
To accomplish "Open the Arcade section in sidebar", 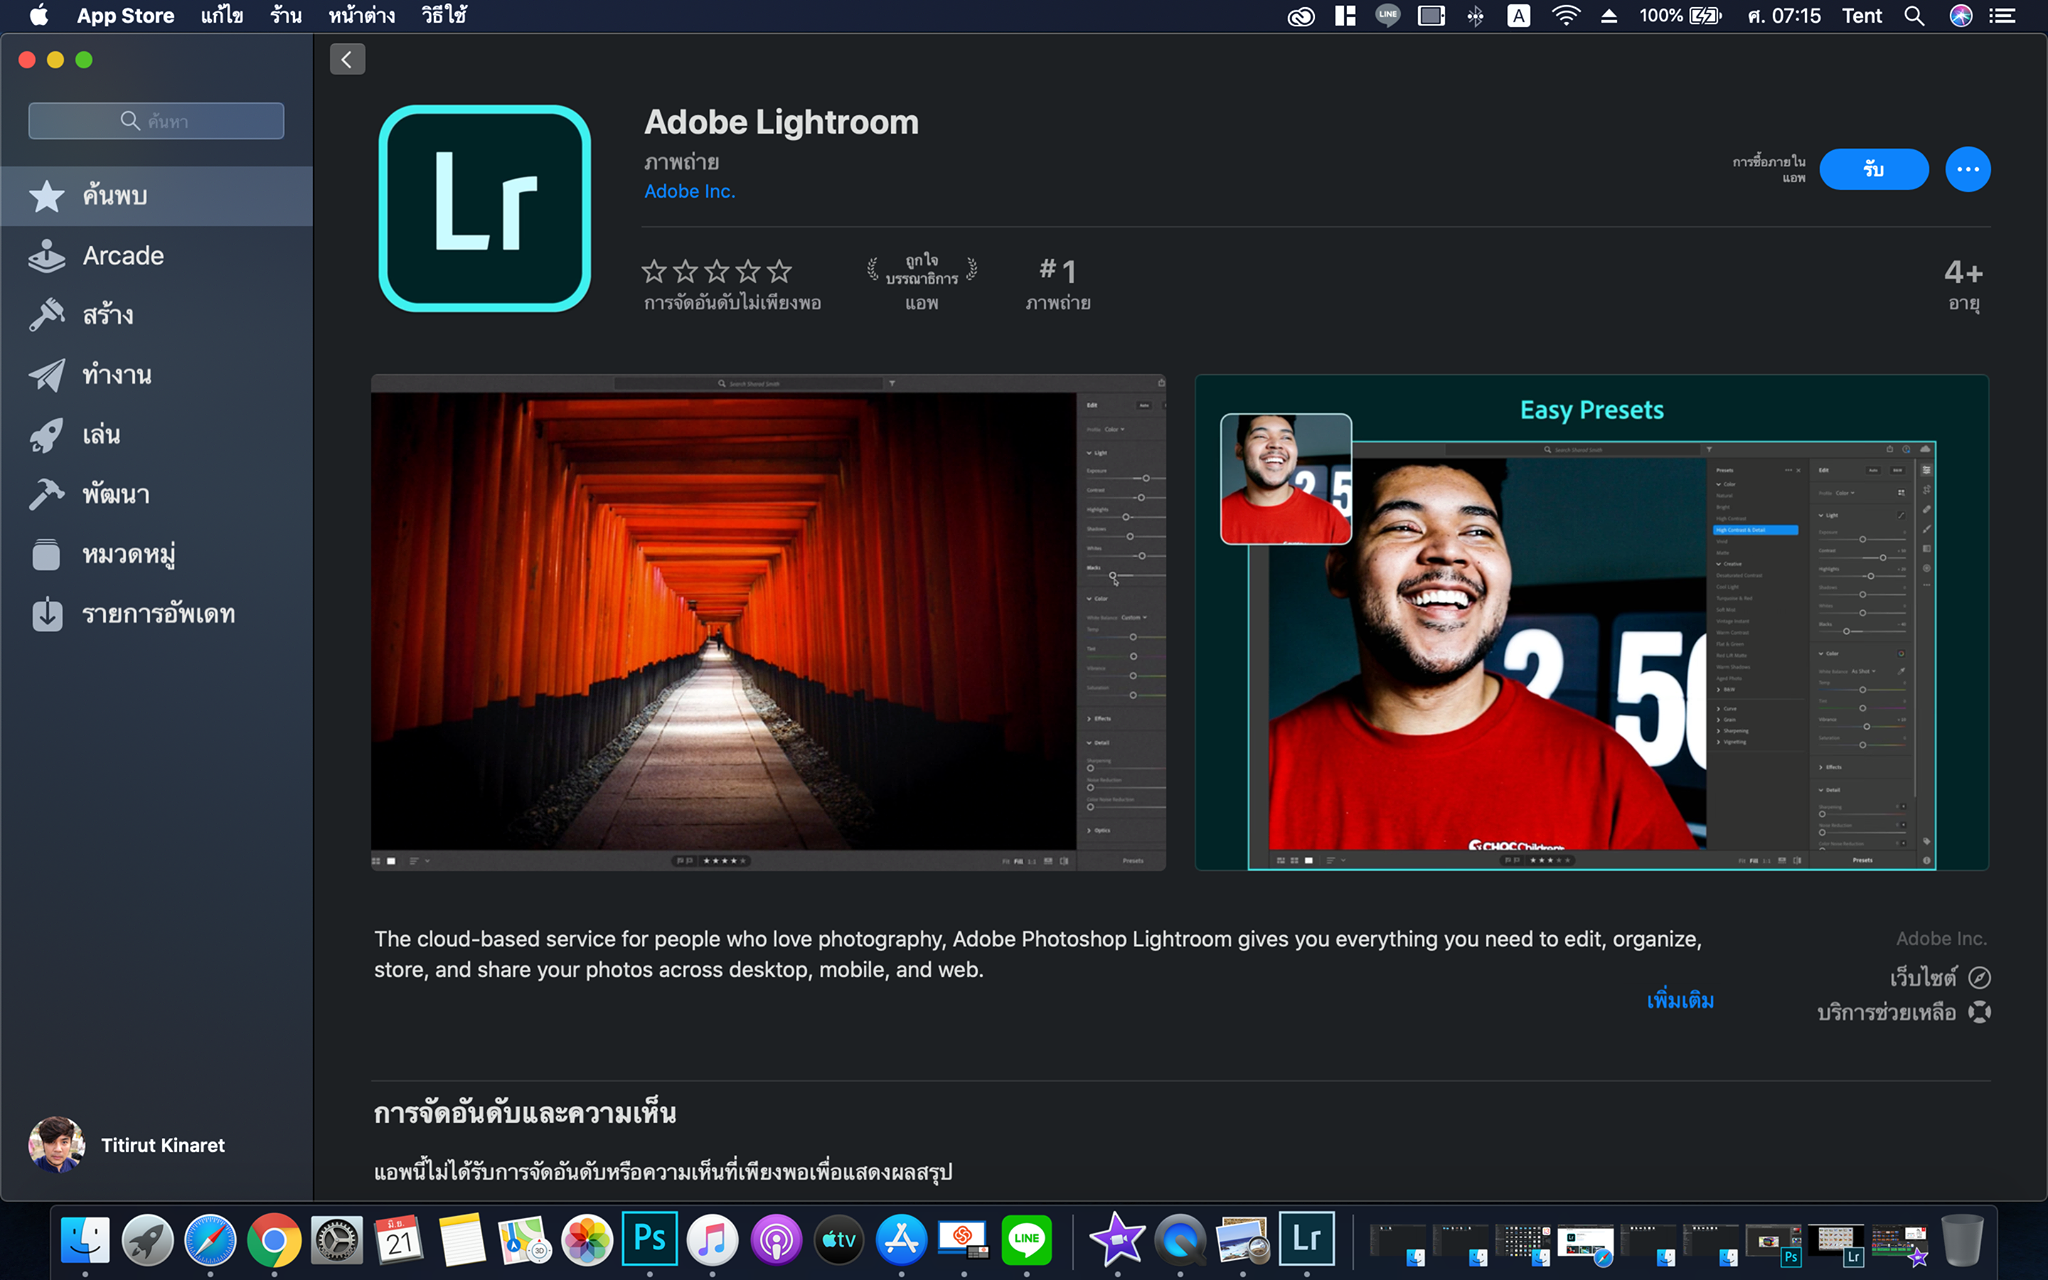I will (x=120, y=256).
